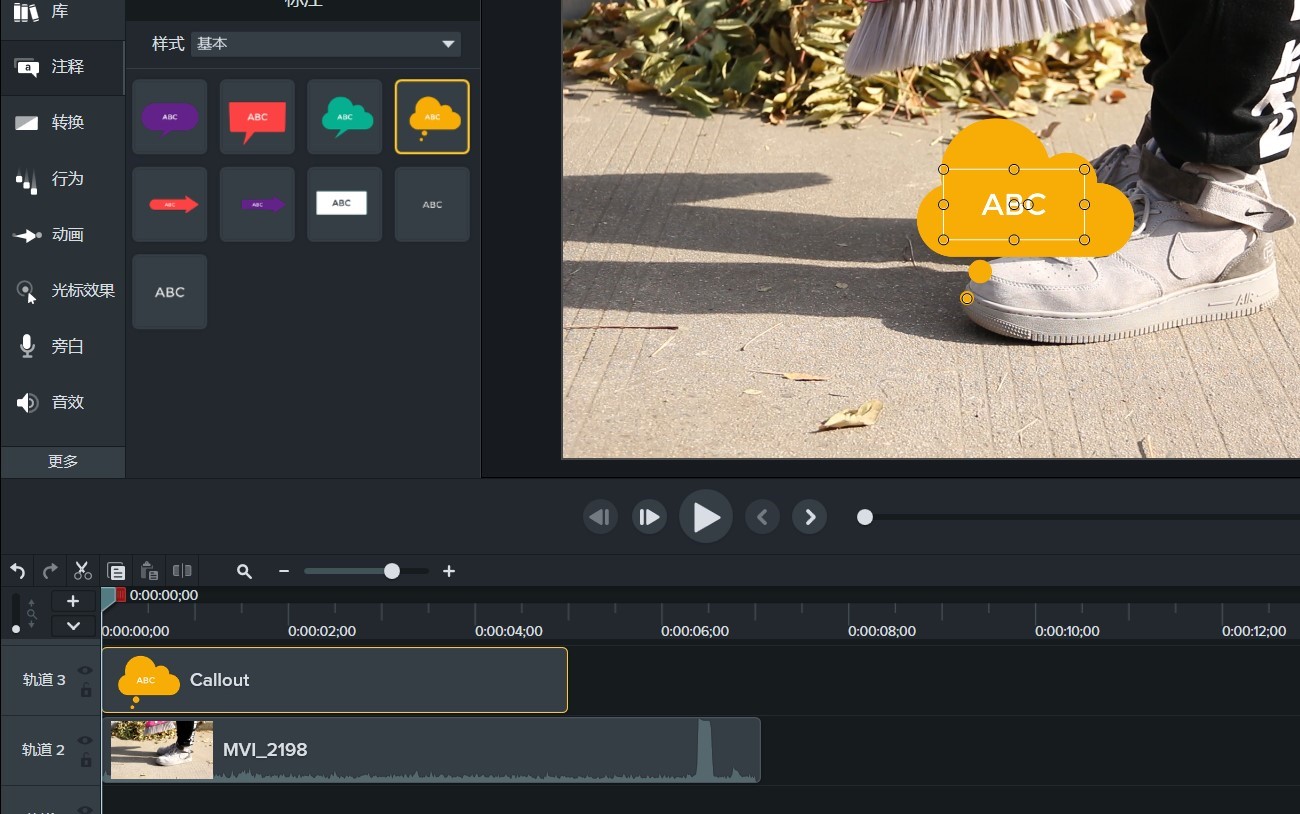Toggle visibility of 轨道 3
This screenshot has width=1300, height=814.
85,670
